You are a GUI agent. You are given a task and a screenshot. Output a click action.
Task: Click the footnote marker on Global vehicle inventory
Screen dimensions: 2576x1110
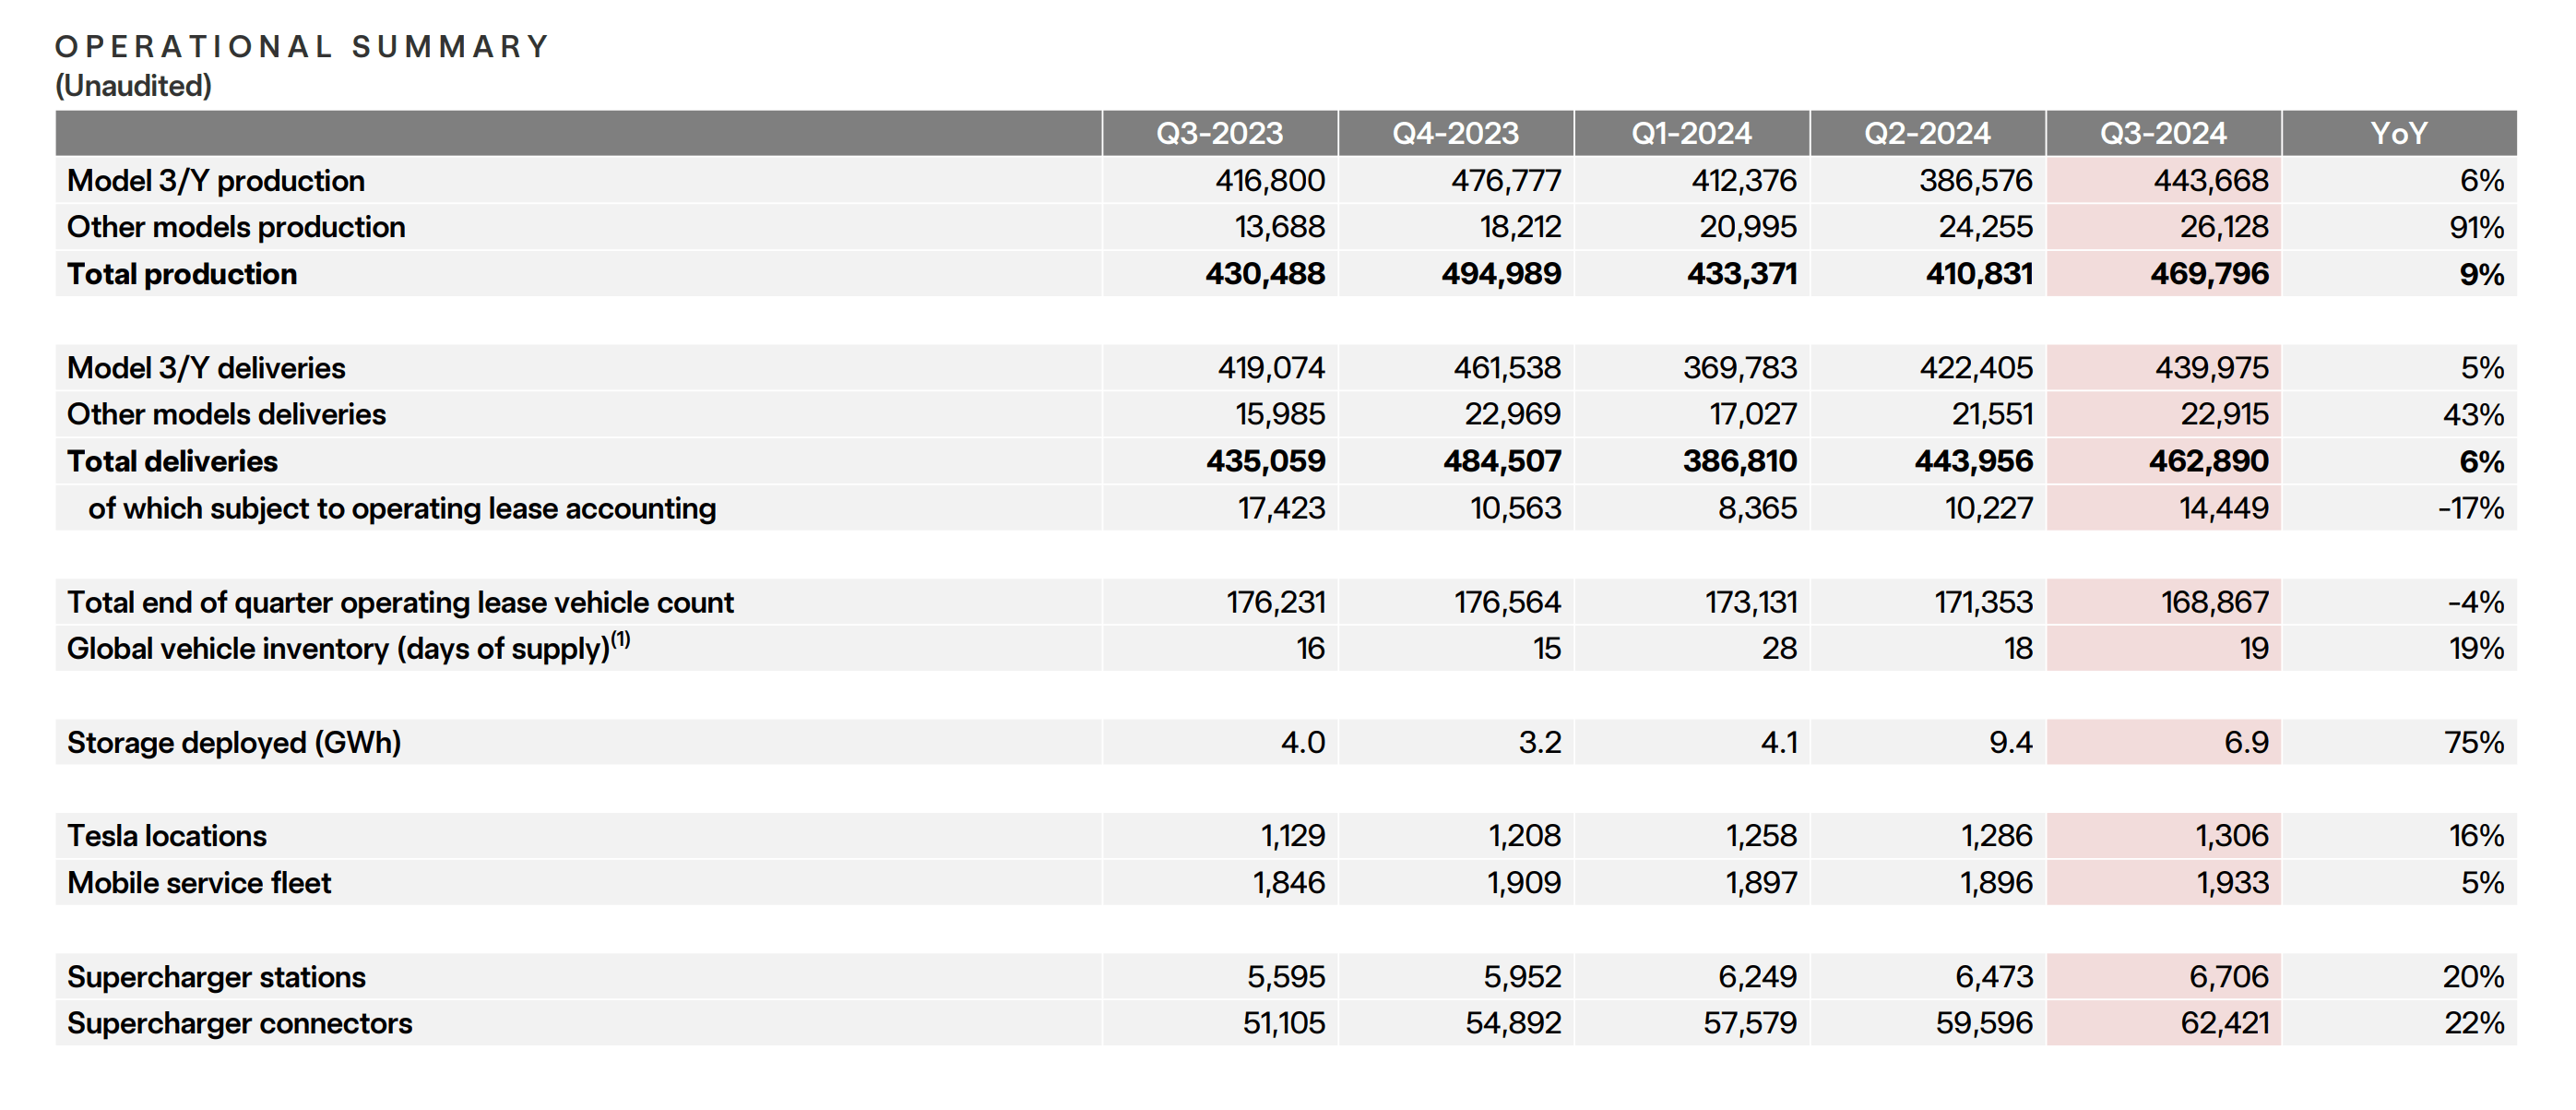click(620, 638)
